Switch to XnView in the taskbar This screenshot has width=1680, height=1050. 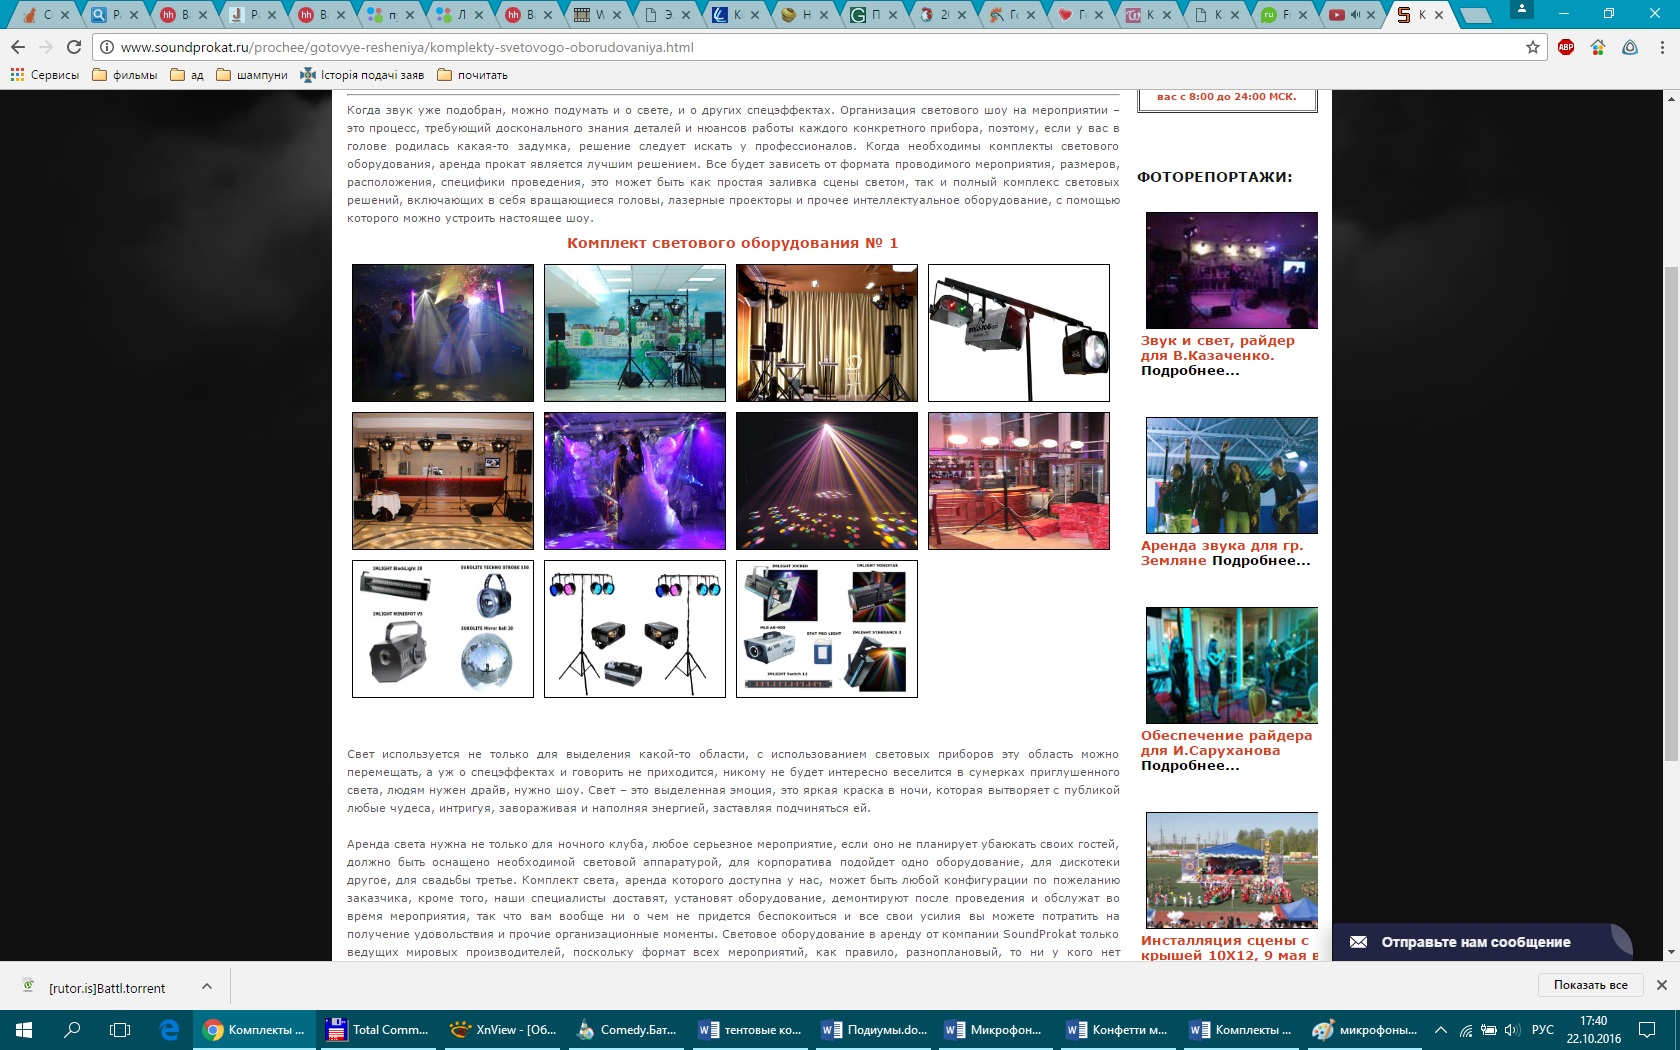(503, 1029)
